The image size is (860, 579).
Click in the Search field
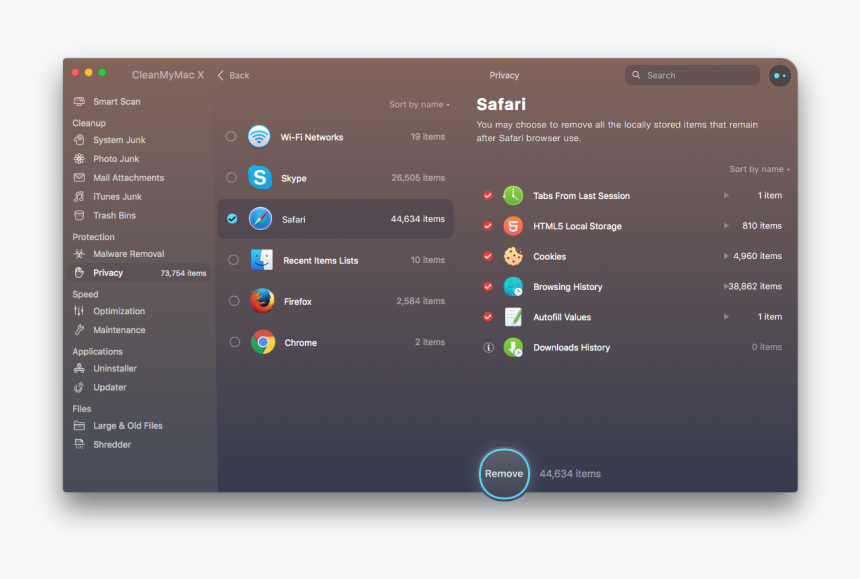coord(692,75)
